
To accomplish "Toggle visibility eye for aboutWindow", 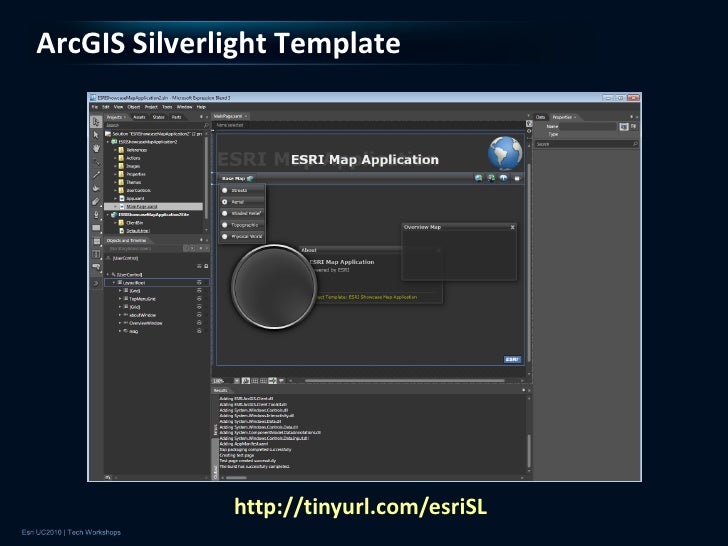I will [199, 315].
